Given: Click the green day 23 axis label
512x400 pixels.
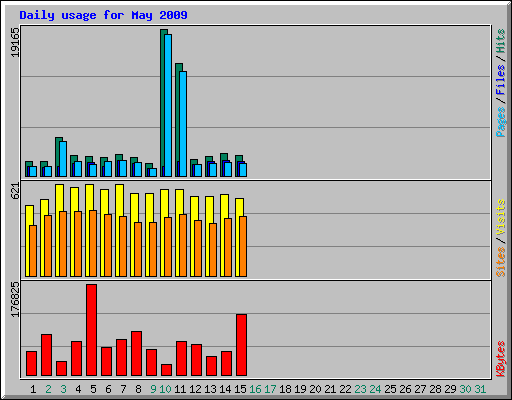Looking at the screenshot, I should tap(360, 389).
